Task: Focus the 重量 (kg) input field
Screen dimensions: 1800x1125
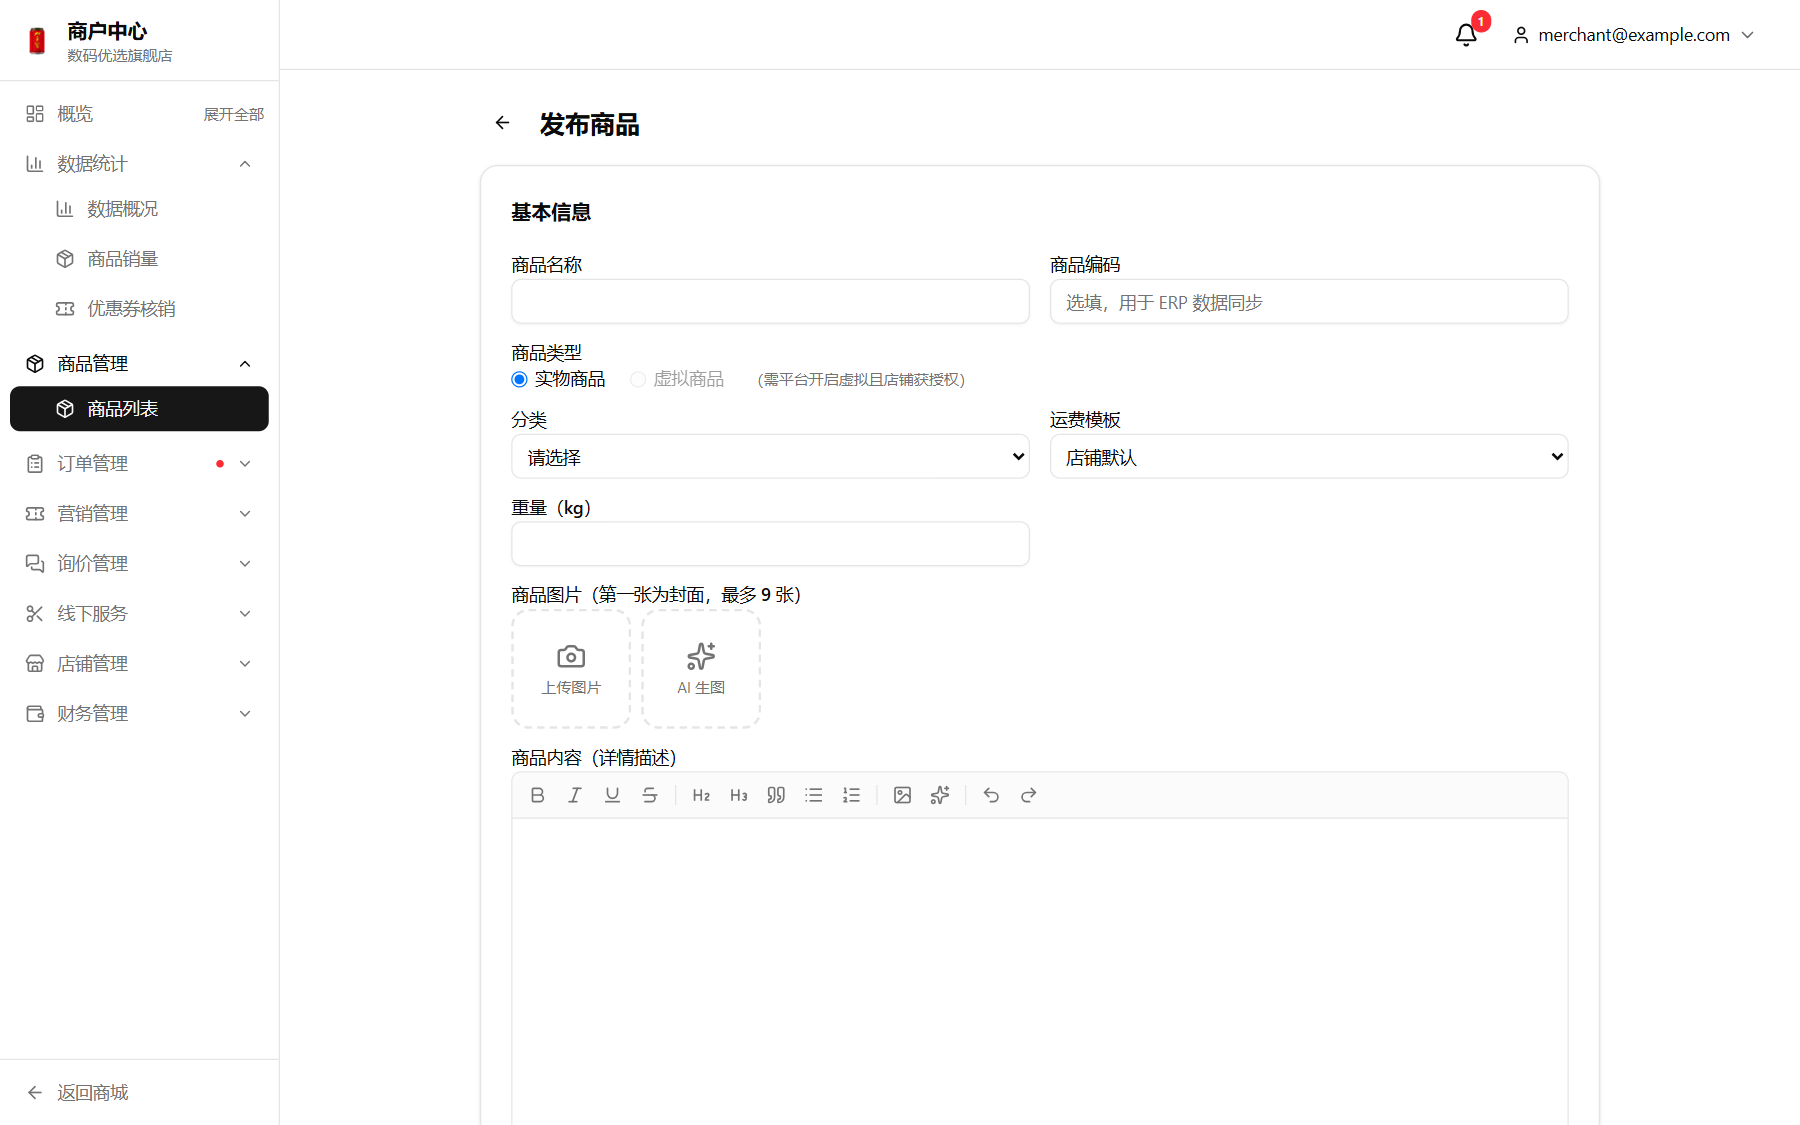Action: pos(770,544)
